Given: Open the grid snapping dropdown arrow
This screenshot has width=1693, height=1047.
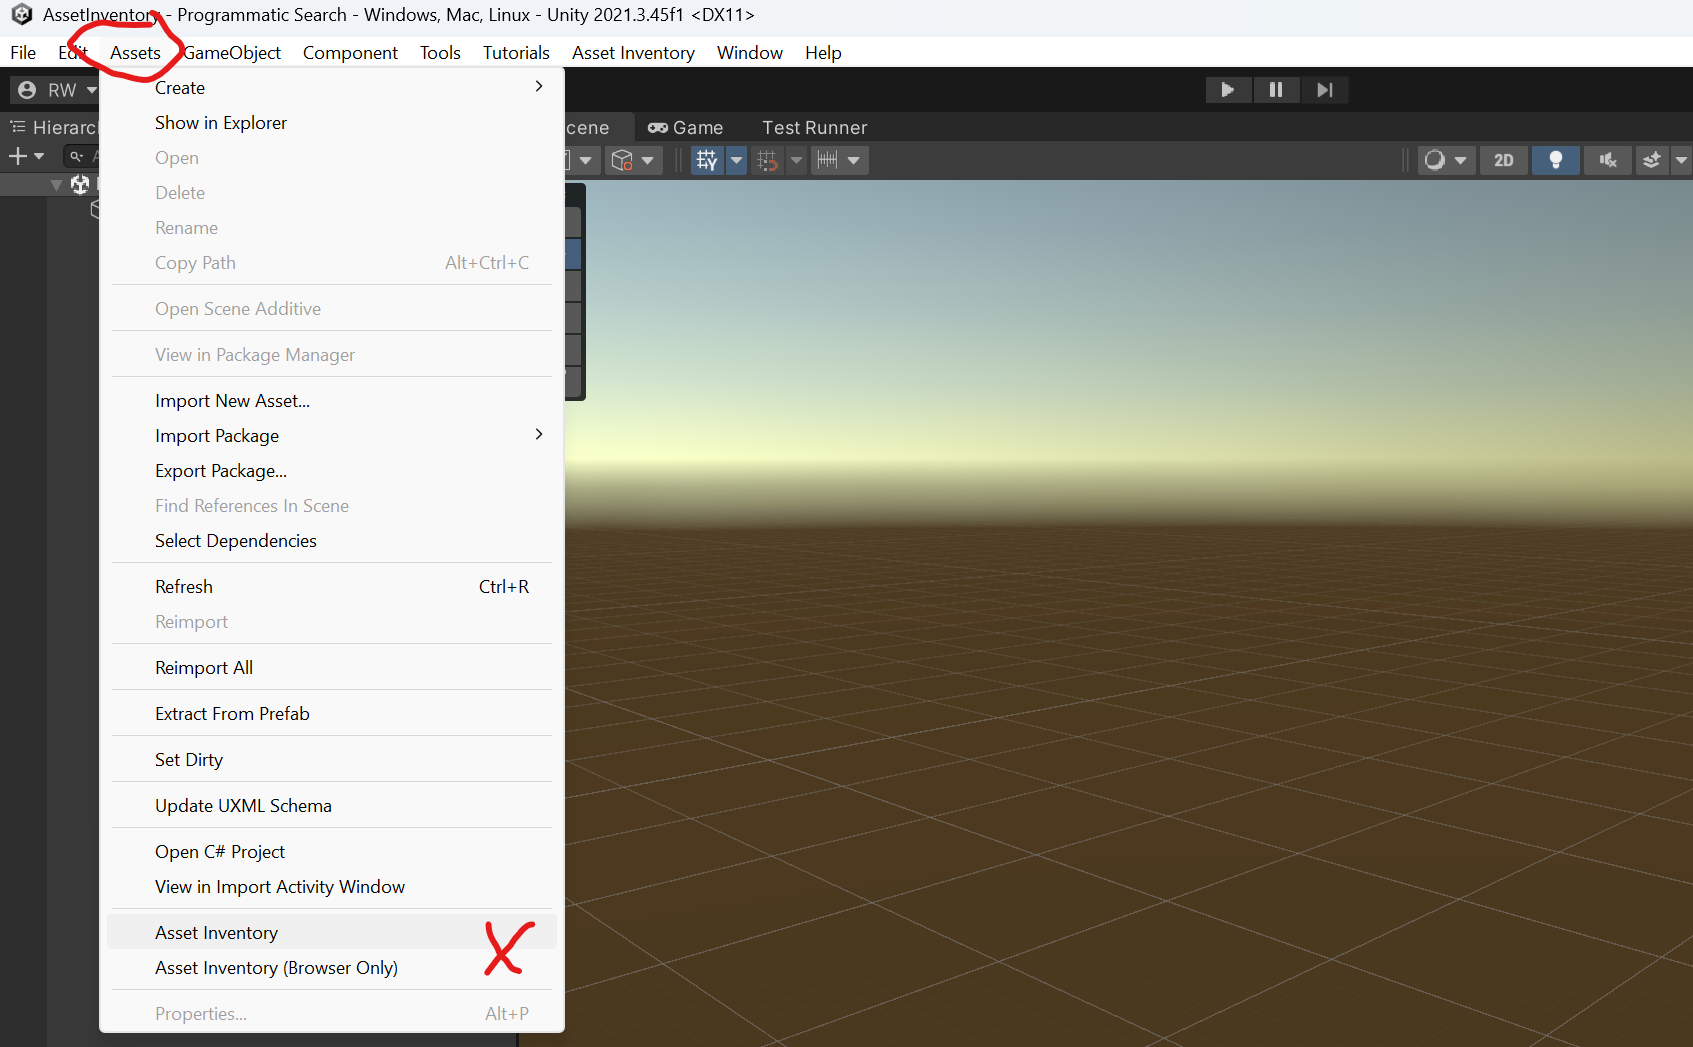Looking at the screenshot, I should pyautogui.click(x=797, y=160).
